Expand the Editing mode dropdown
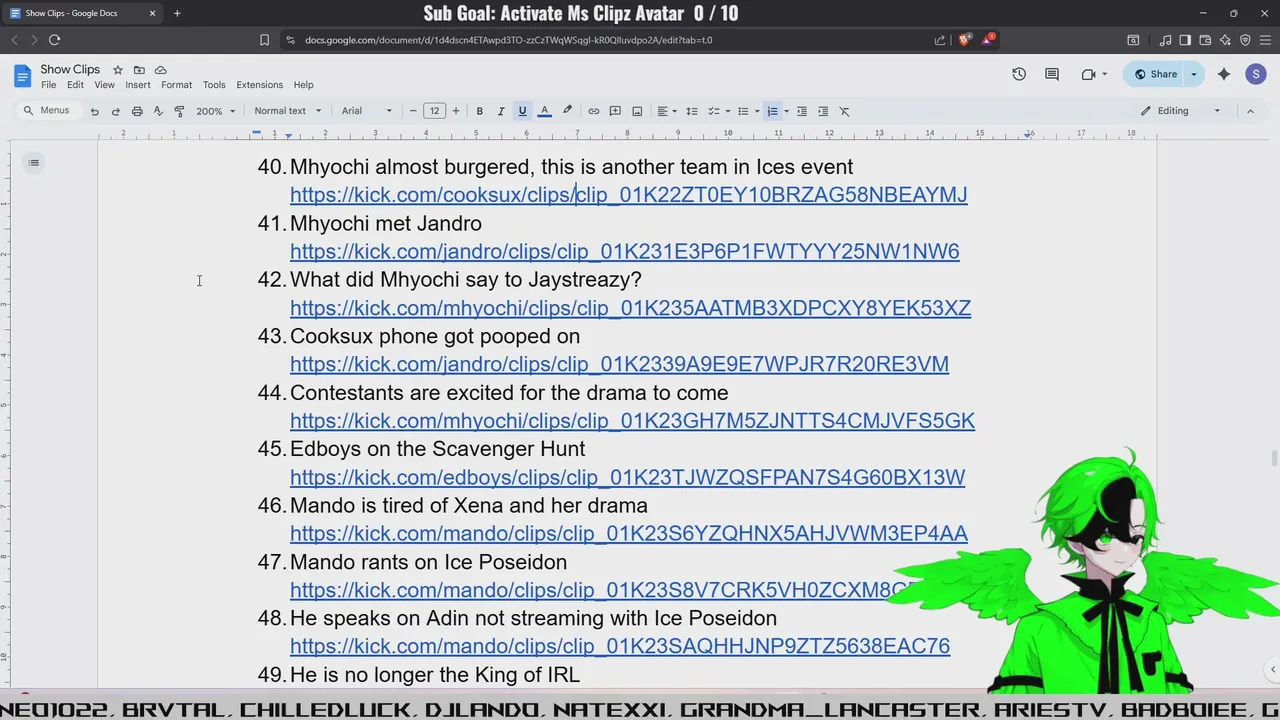This screenshot has width=1280, height=720. point(1181,111)
